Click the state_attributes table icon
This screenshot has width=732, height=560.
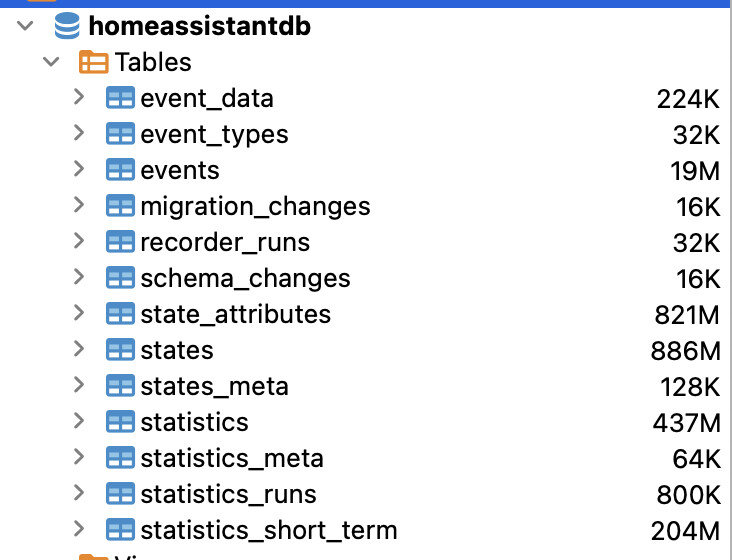pyautogui.click(x=120, y=314)
